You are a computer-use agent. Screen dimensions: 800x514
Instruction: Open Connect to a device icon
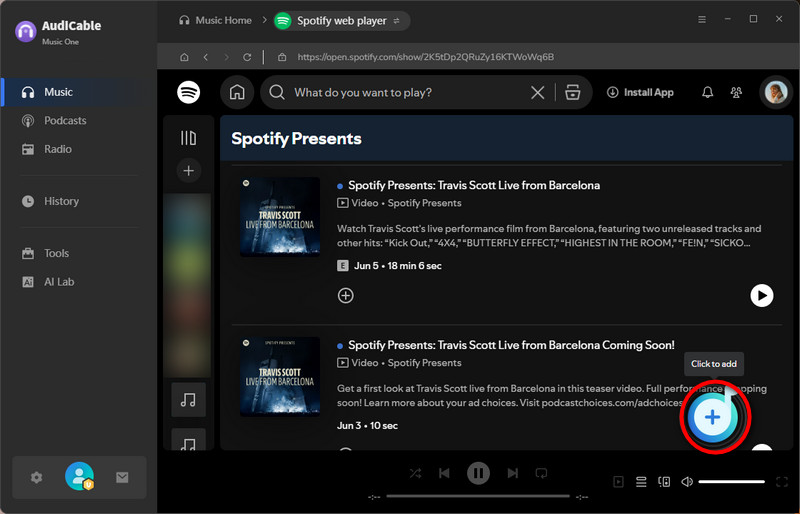pyautogui.click(x=664, y=482)
